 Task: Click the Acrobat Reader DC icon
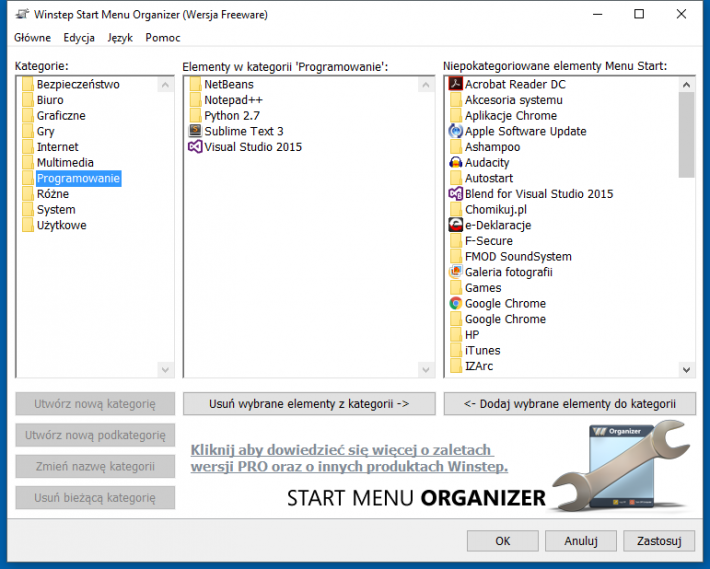point(456,84)
